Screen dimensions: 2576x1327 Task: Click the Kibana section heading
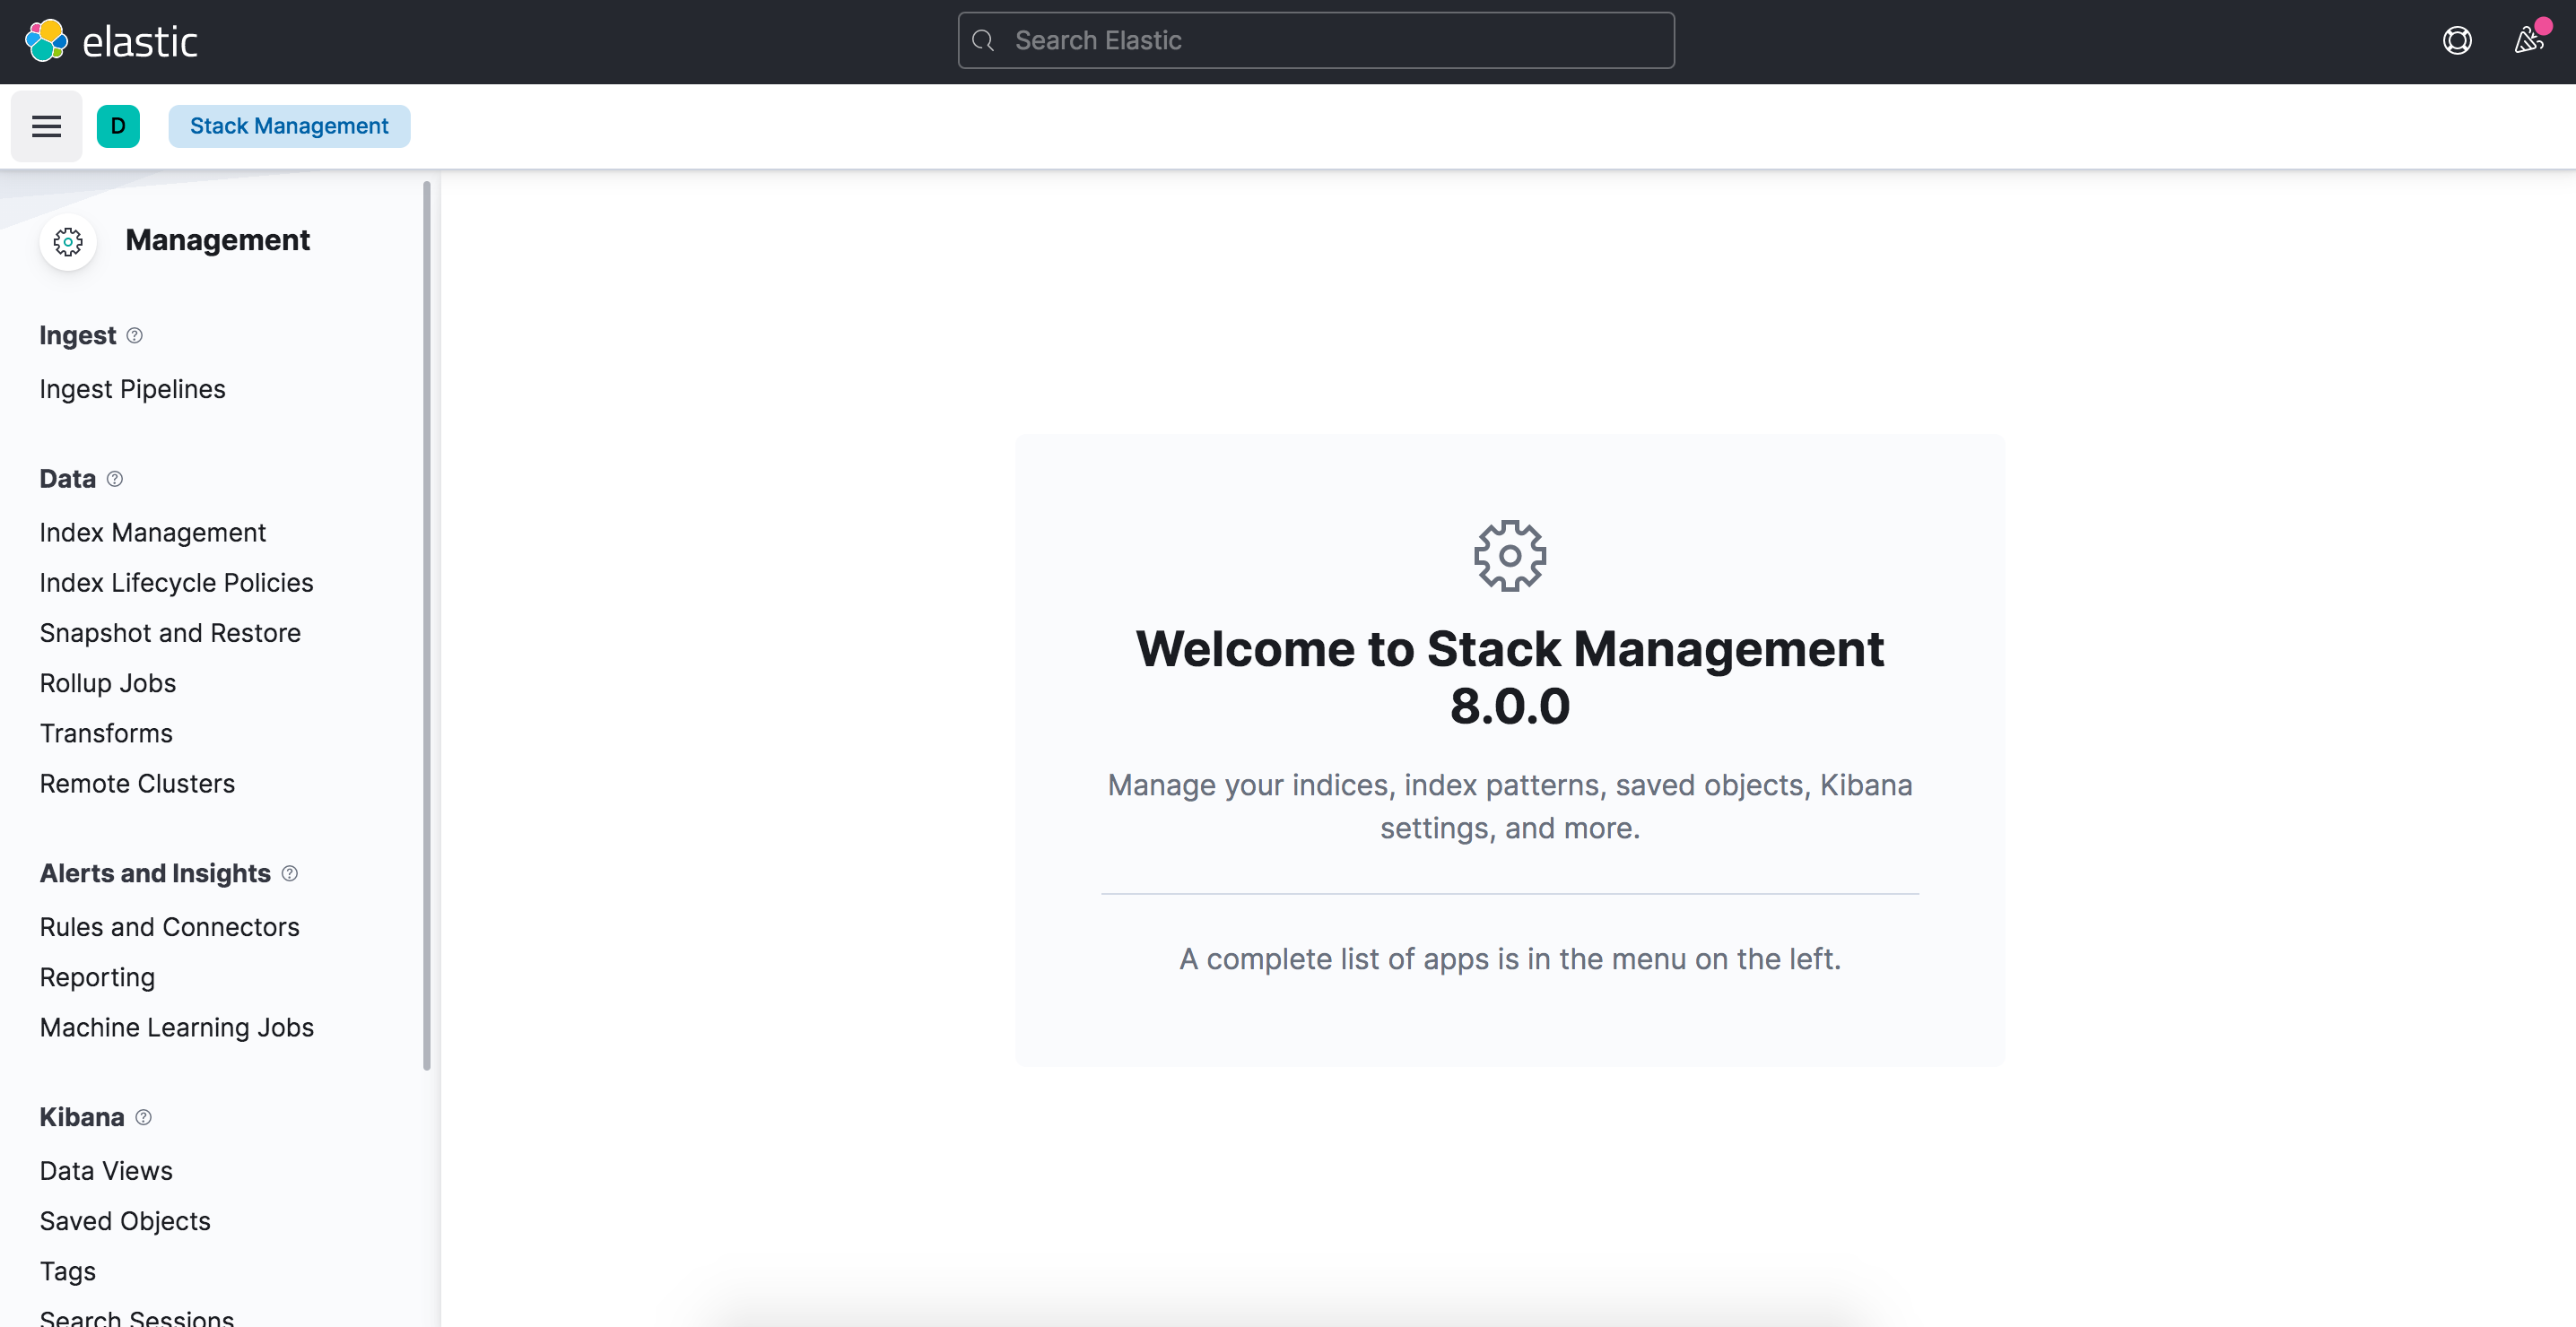(82, 1117)
